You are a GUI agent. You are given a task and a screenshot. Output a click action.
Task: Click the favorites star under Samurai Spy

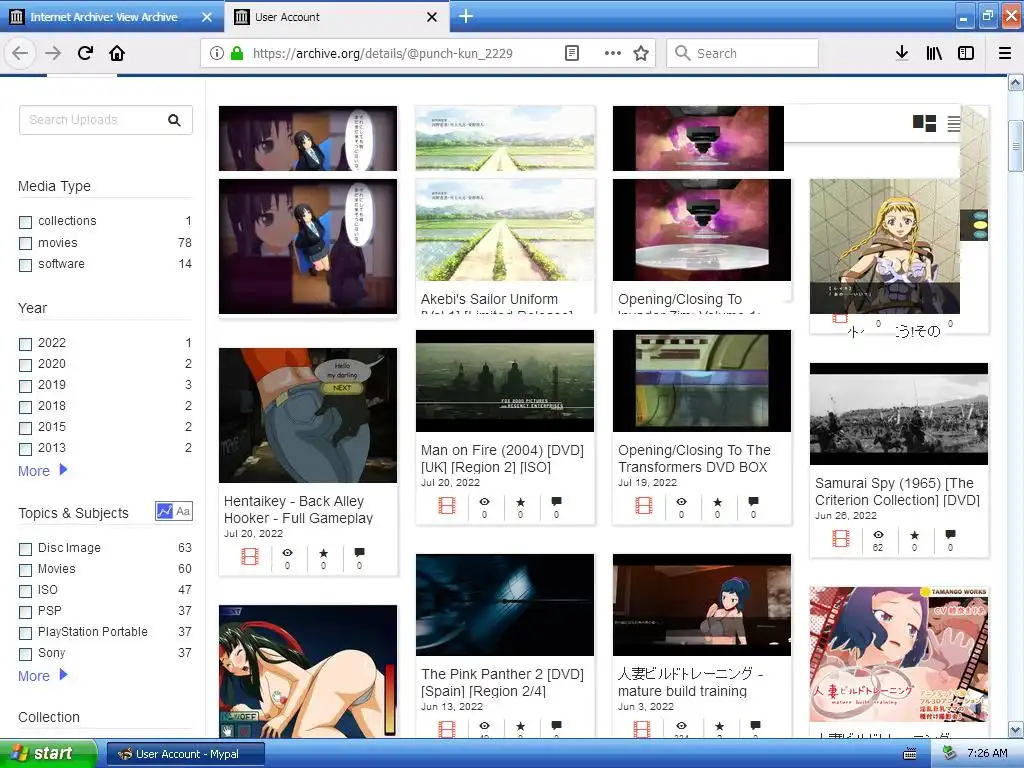coord(914,534)
